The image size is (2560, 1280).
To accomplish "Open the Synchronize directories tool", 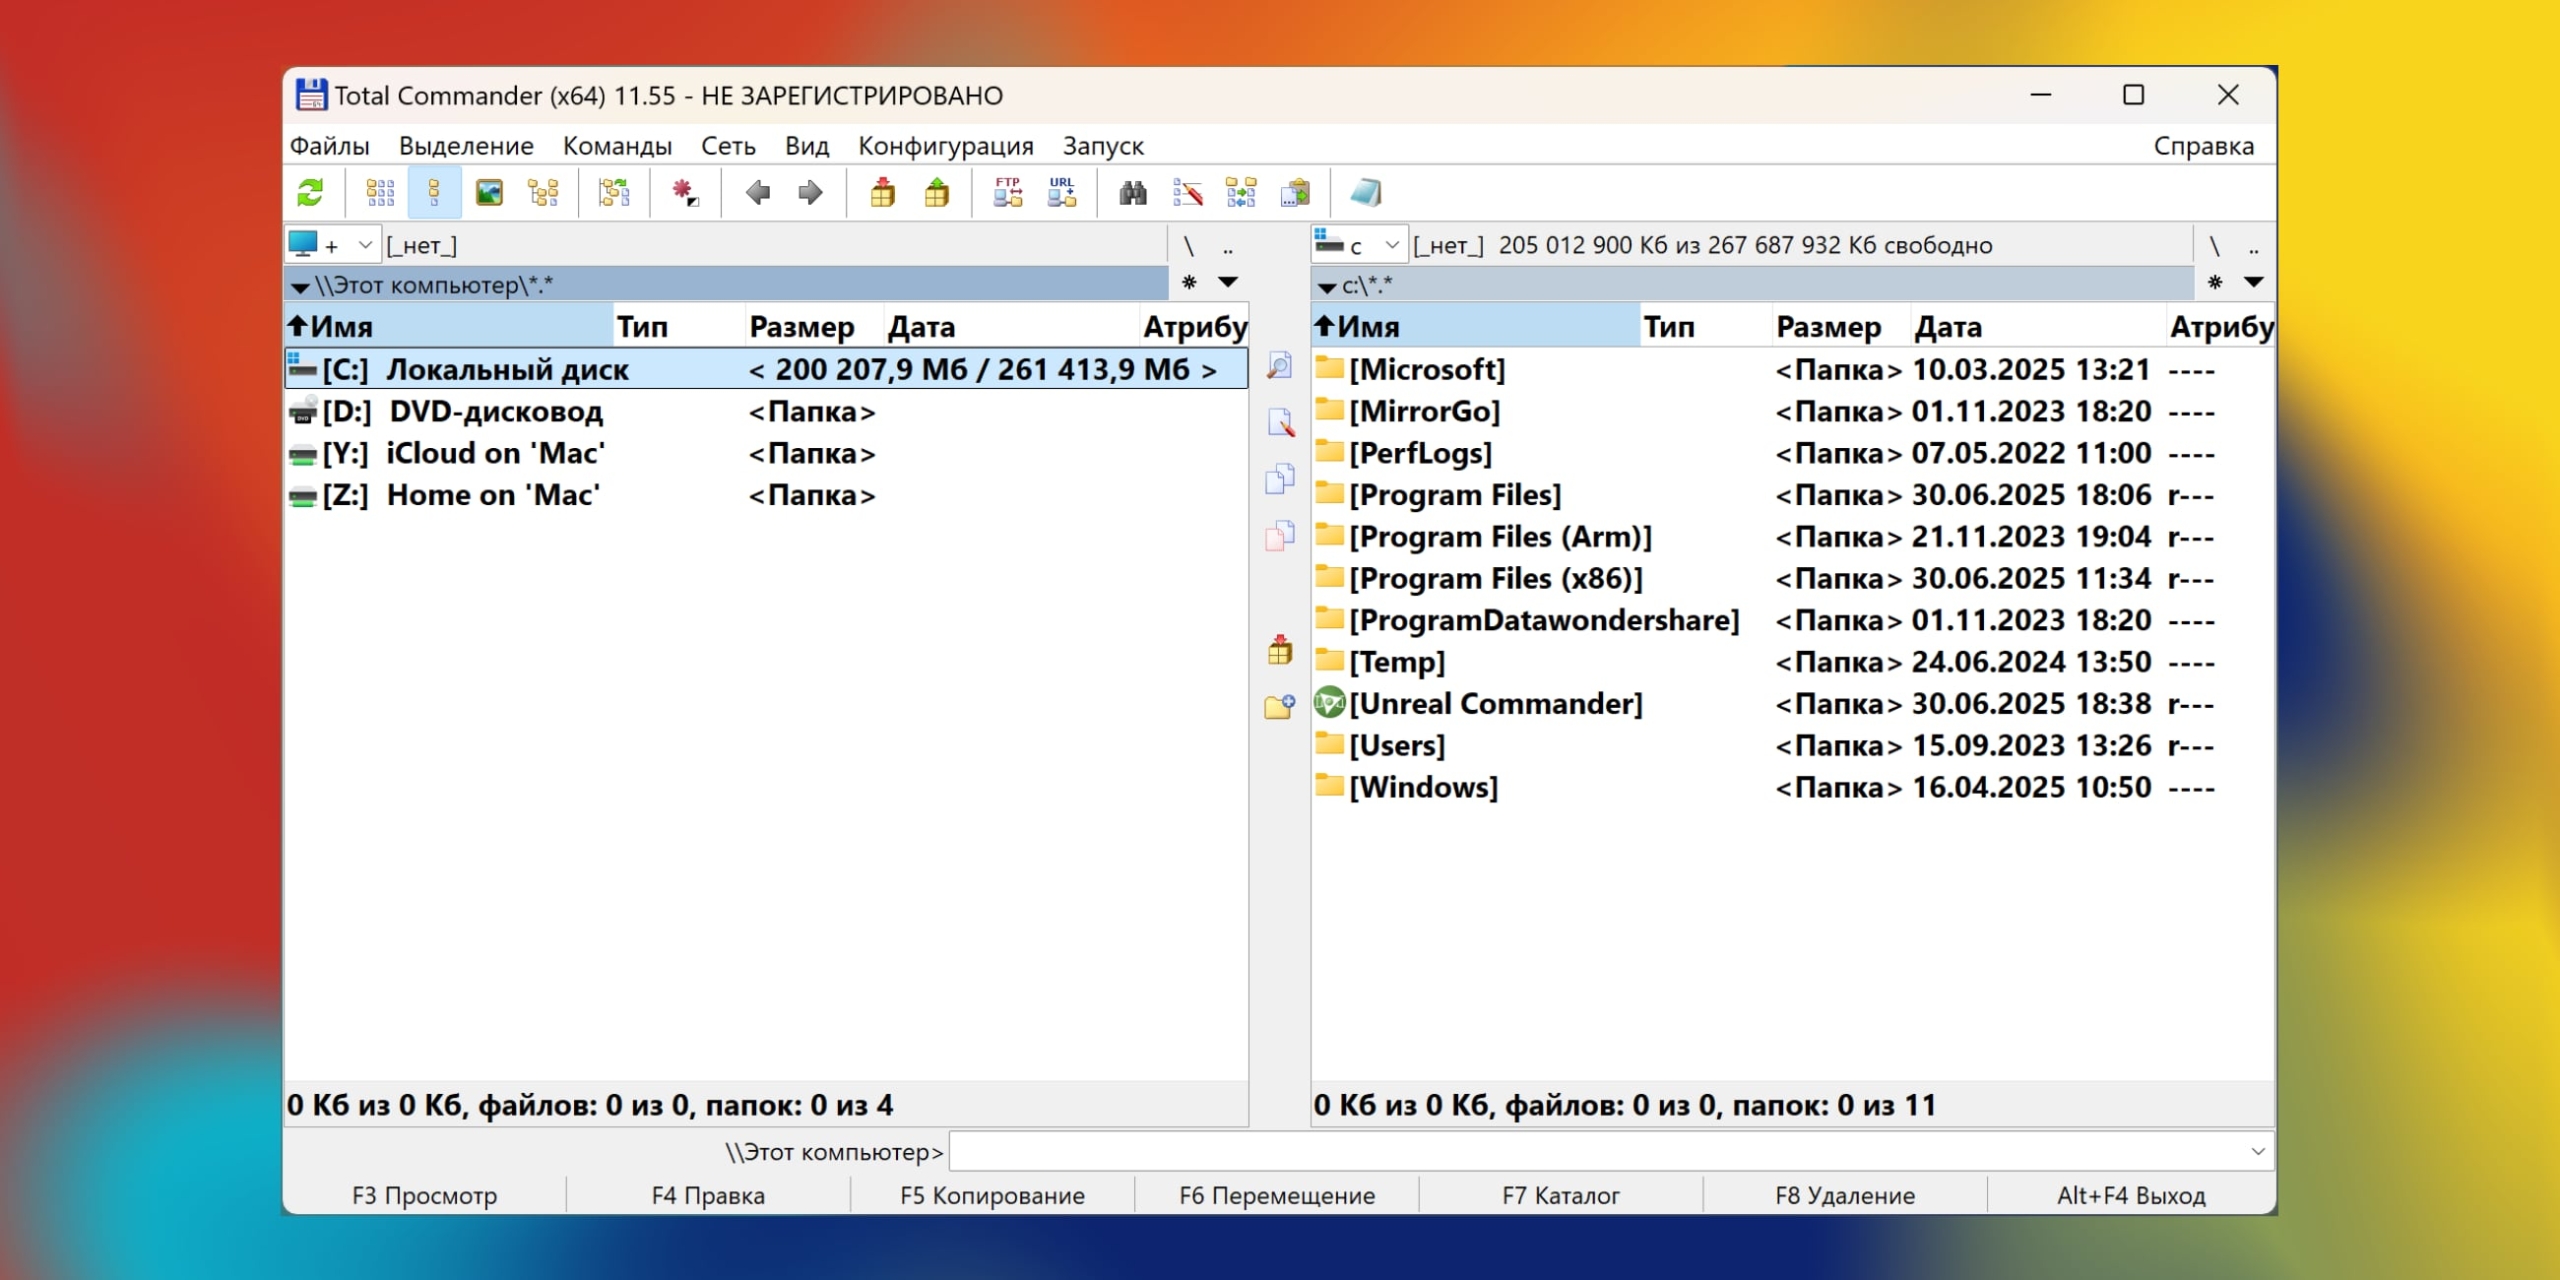I will click(1240, 192).
